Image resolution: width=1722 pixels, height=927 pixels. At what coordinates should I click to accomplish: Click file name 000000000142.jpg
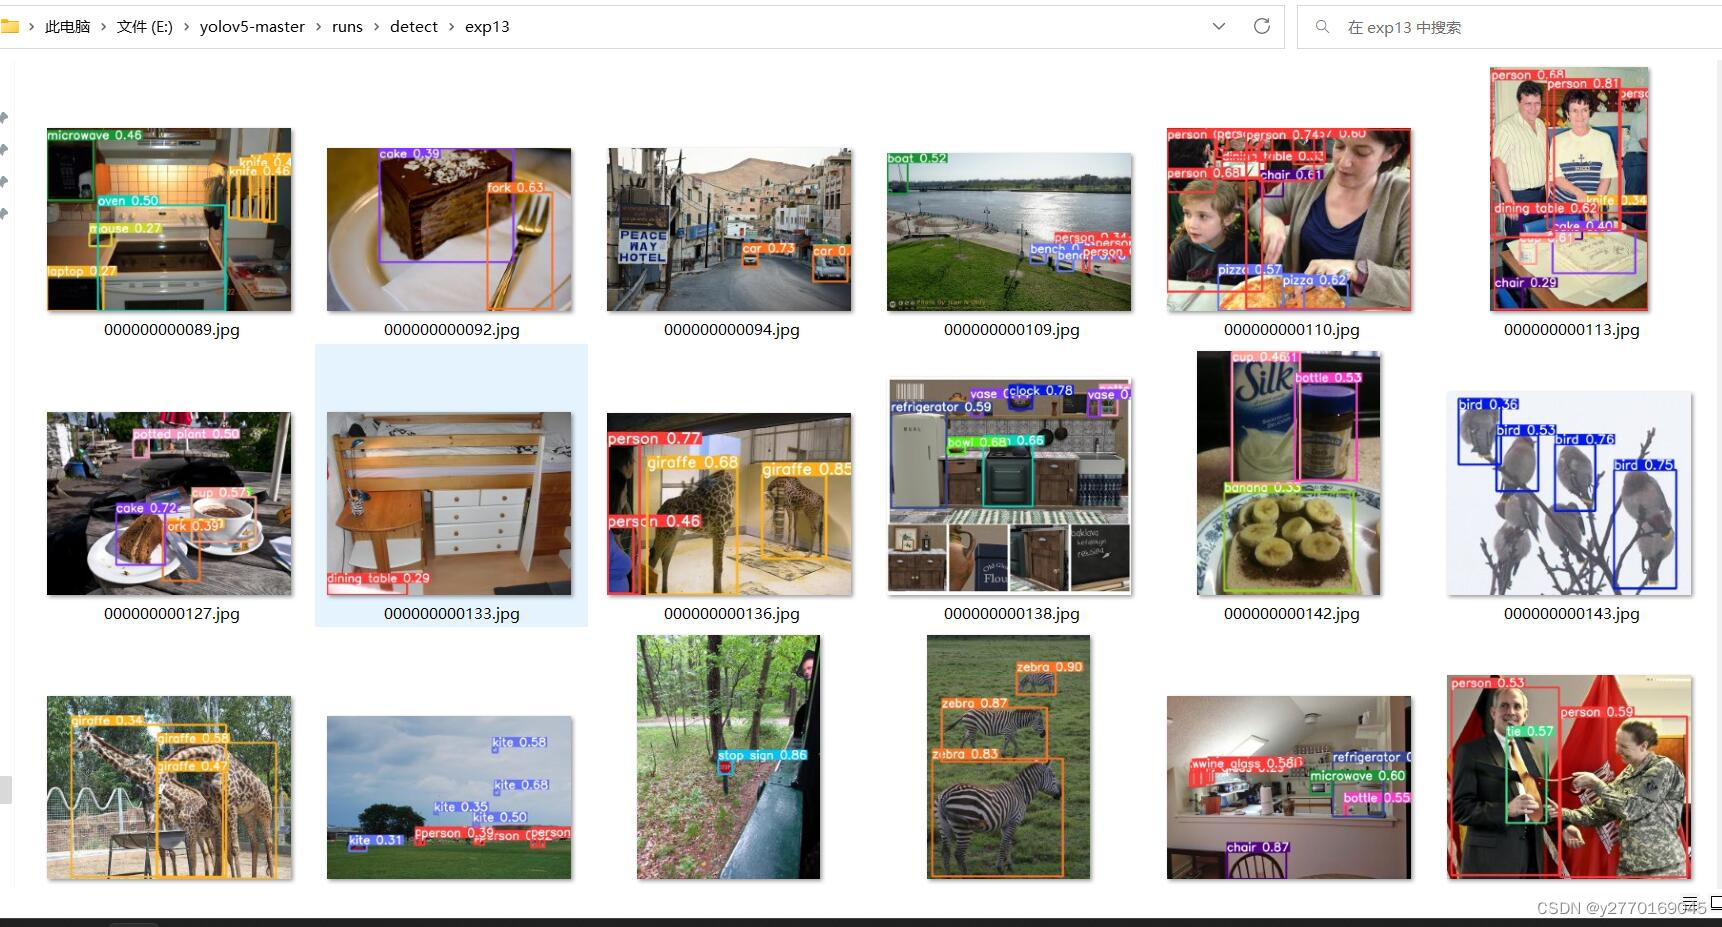pos(1292,614)
